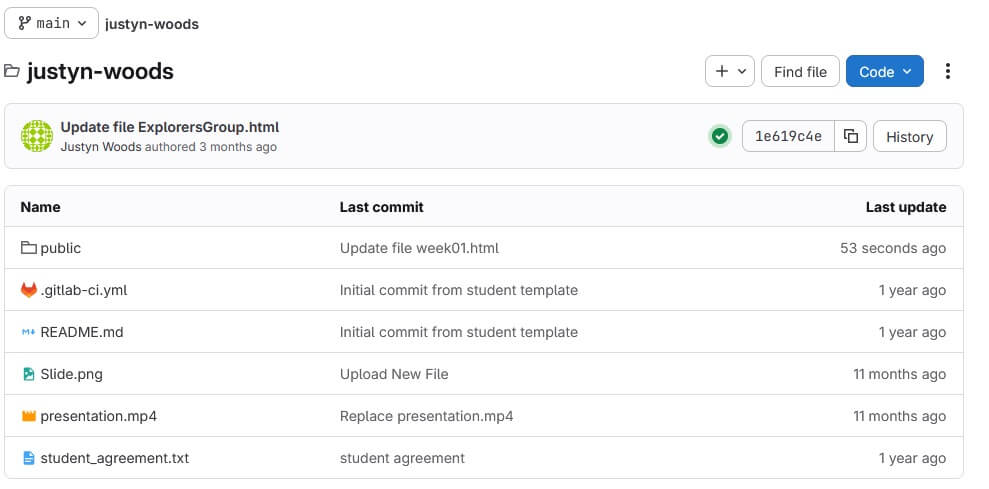This screenshot has height=489, width=989.
Task: Open the commit 'Update file ExplorersGroup.html'
Action: 170,127
